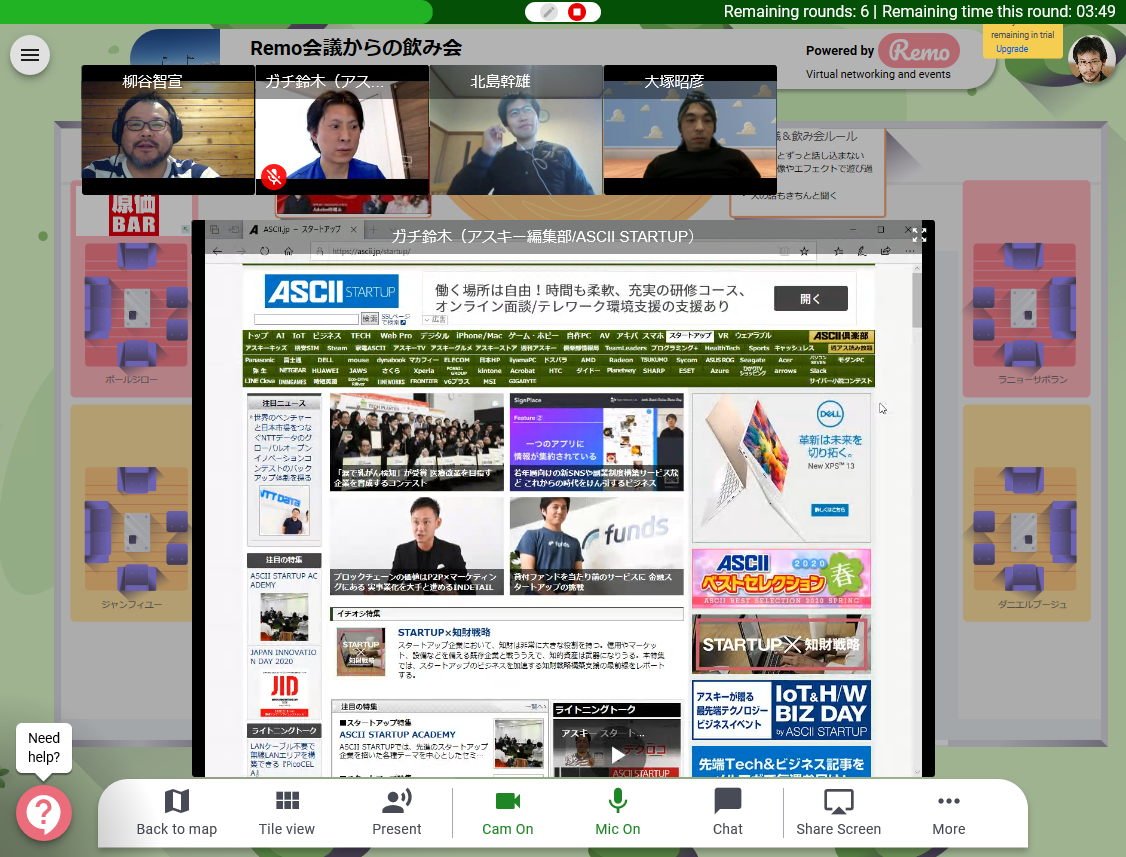This screenshot has height=857, width=1126.
Task: Click TECH in ASCII navigation menu
Action: coord(360,335)
